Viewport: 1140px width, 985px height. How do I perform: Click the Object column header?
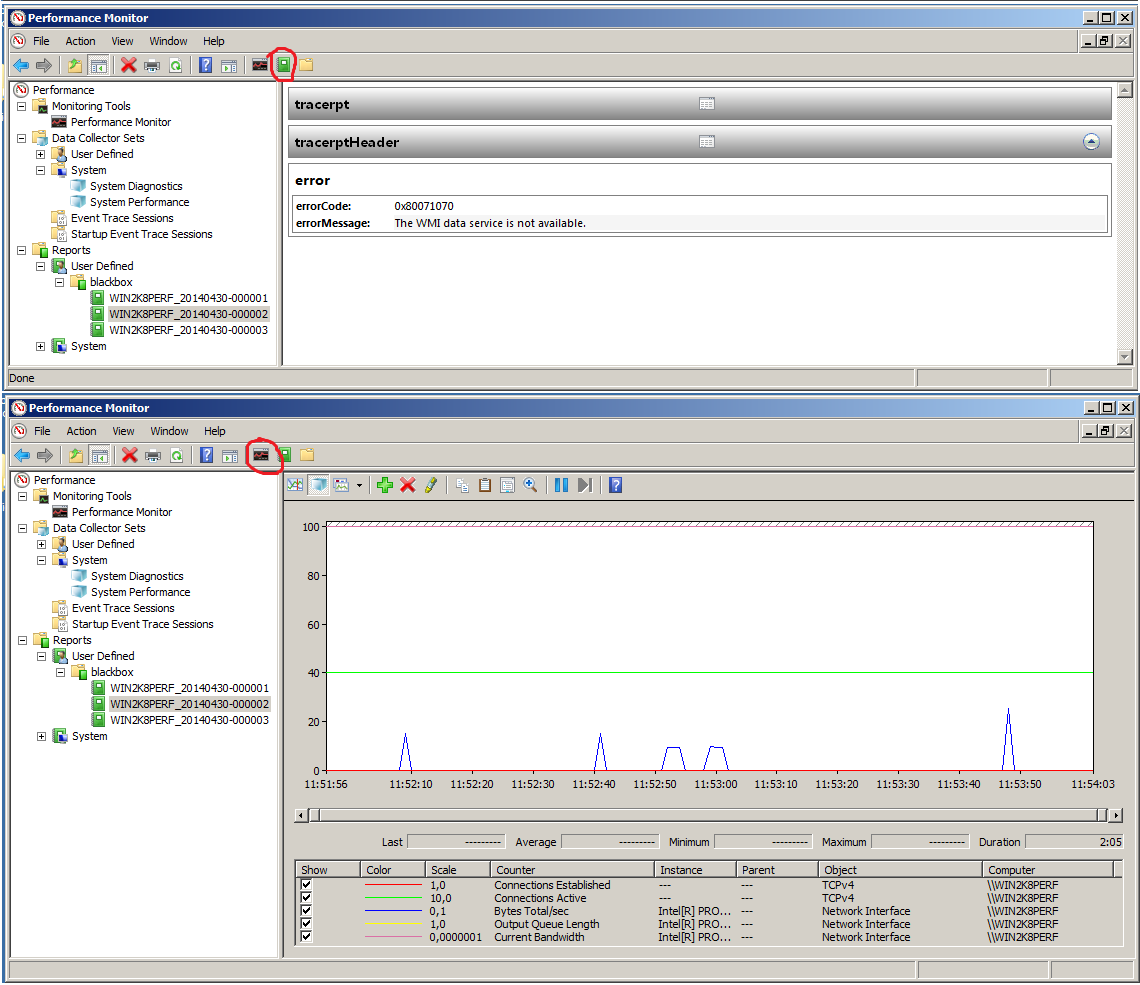pos(900,869)
